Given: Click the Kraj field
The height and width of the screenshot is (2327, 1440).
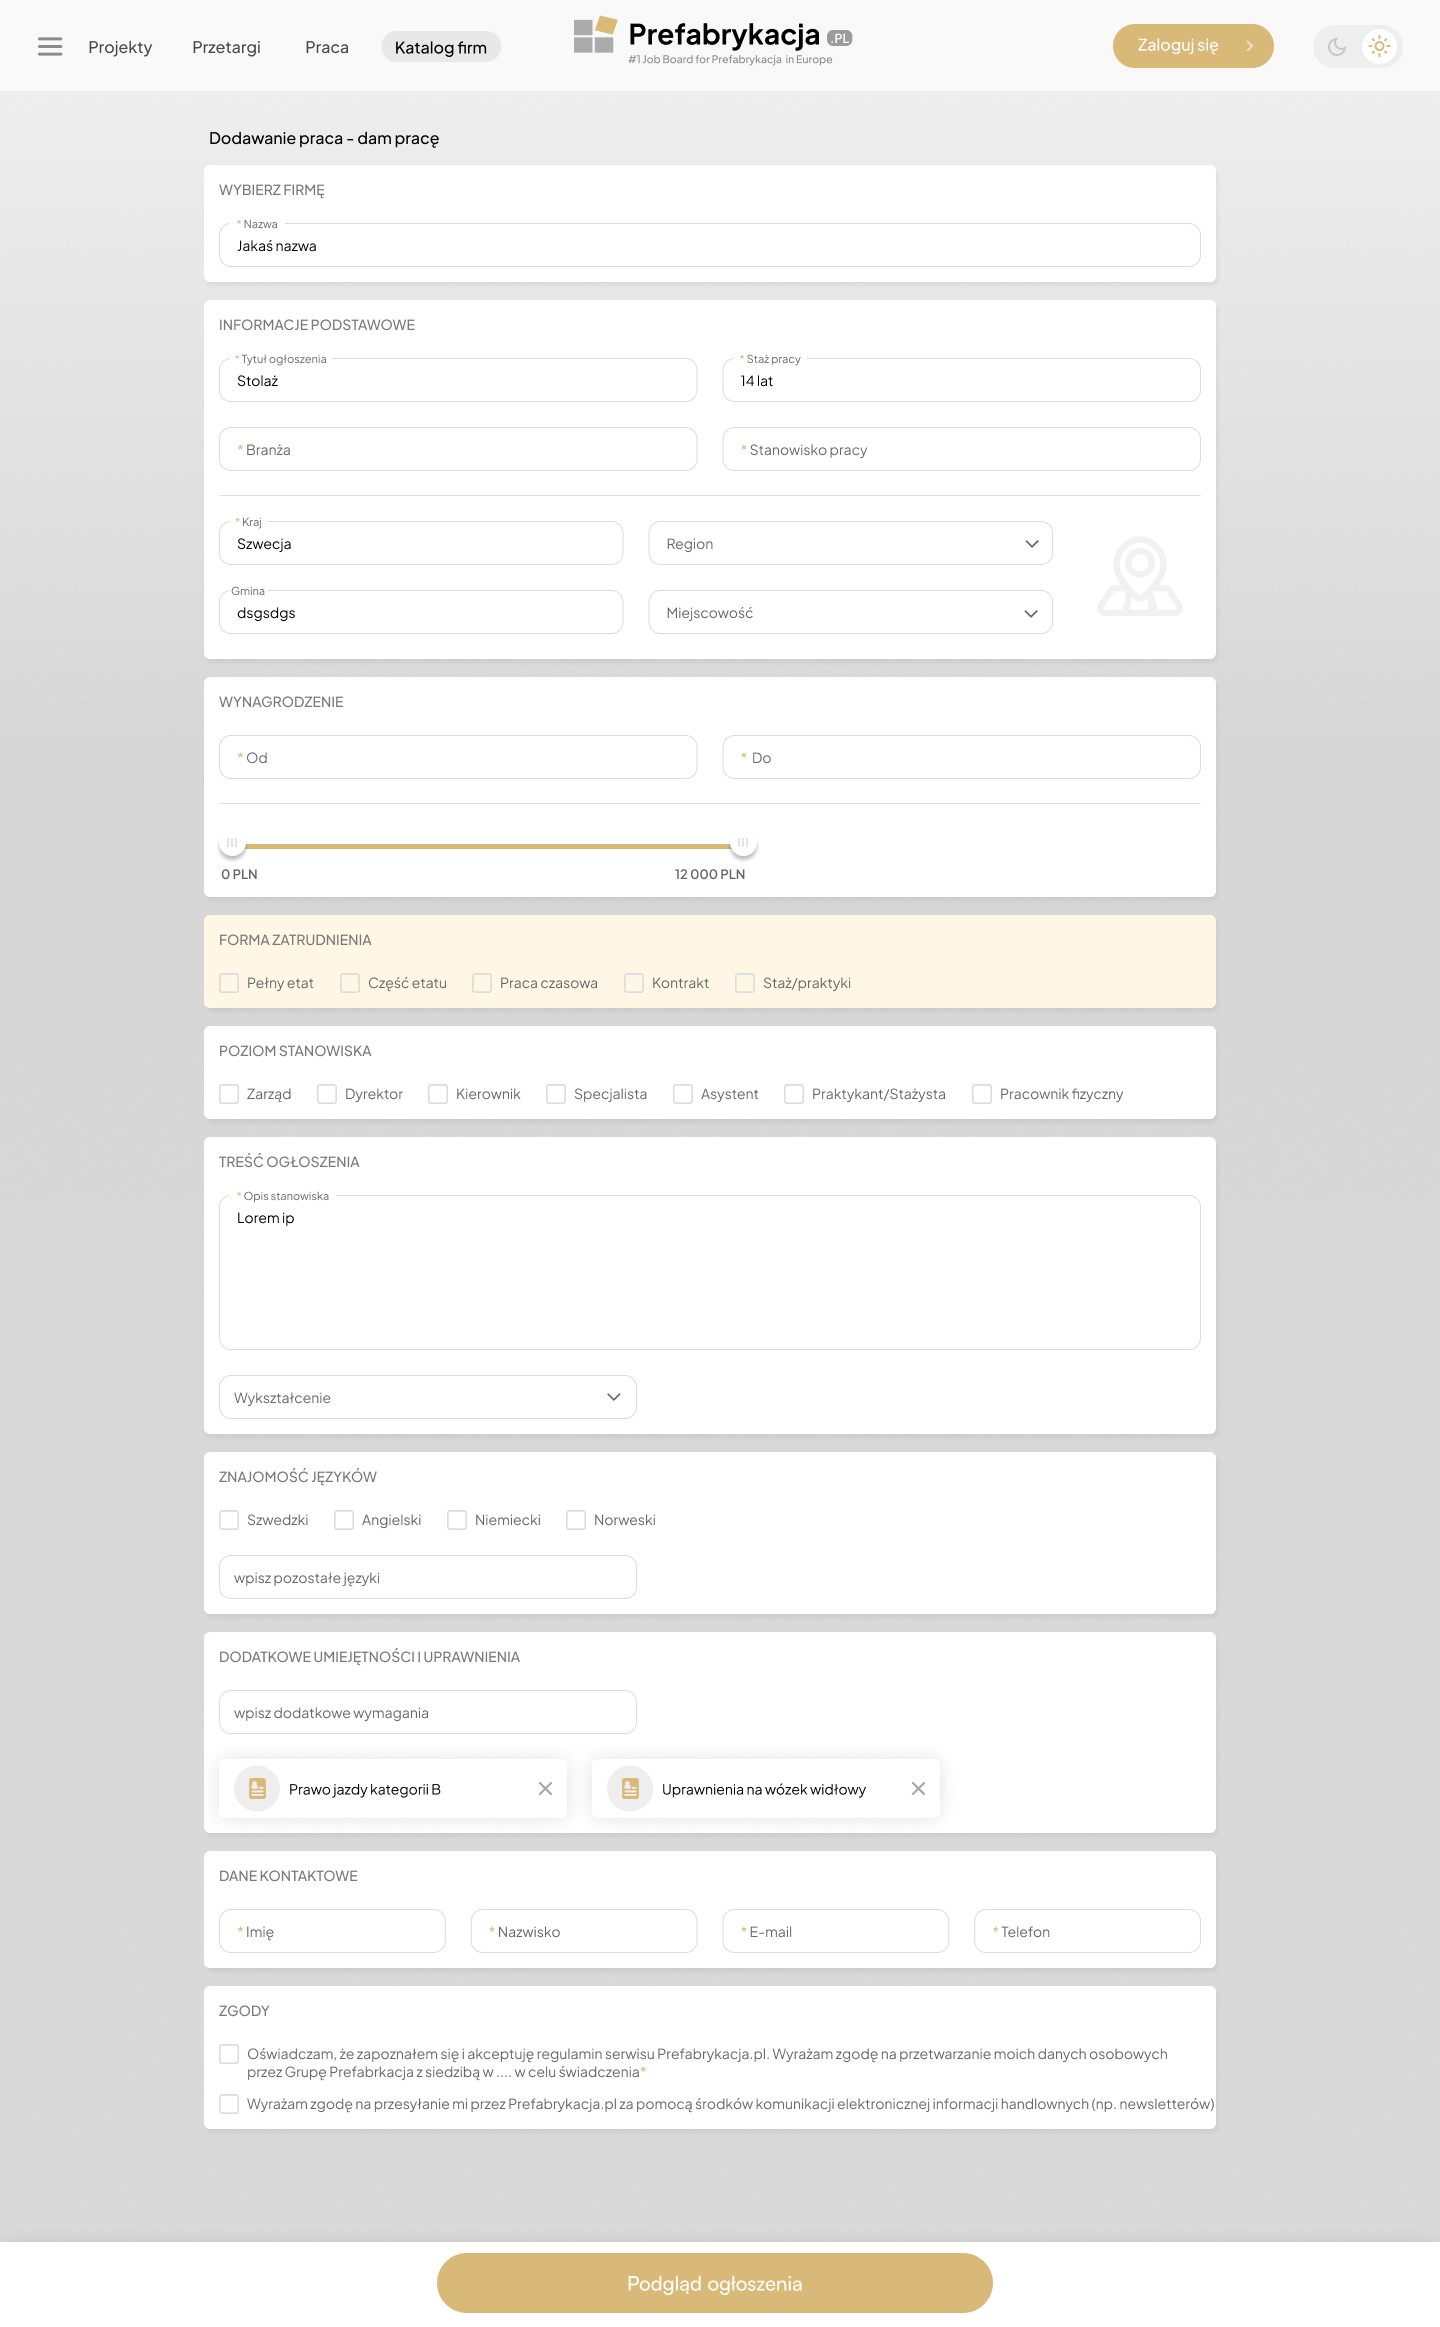Looking at the screenshot, I should point(421,543).
